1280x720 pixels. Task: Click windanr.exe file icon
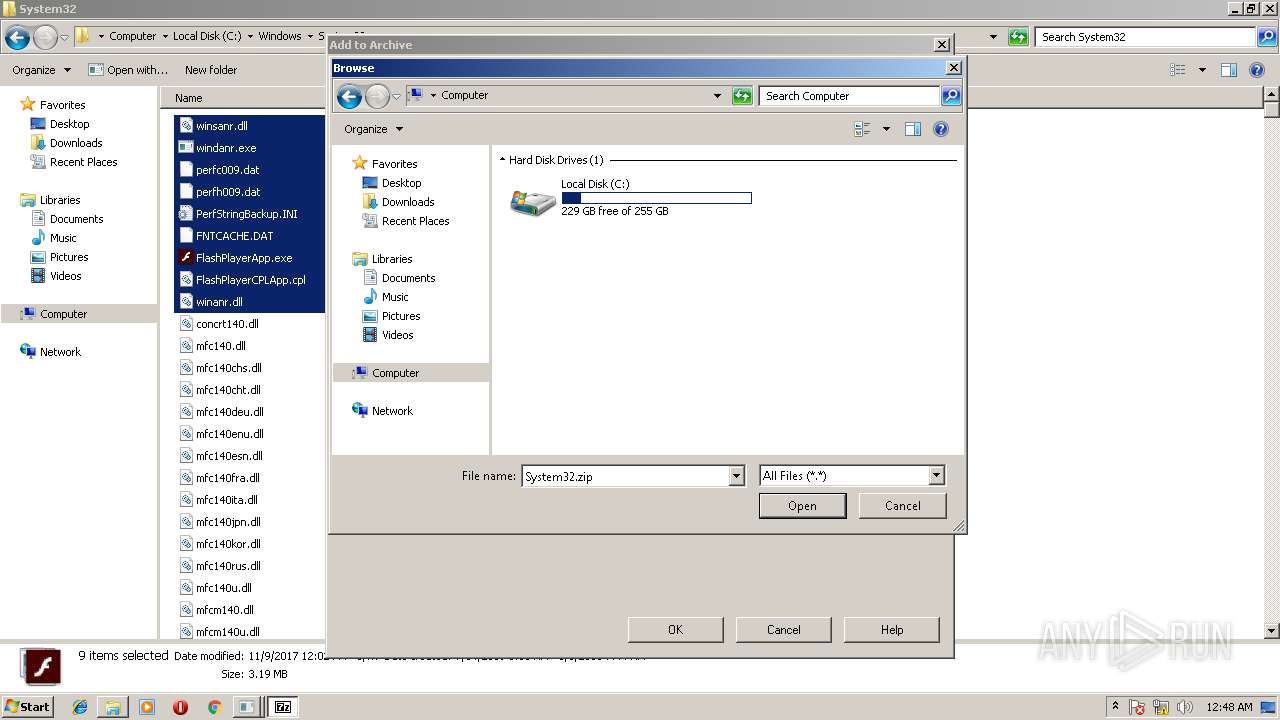[x=185, y=148]
